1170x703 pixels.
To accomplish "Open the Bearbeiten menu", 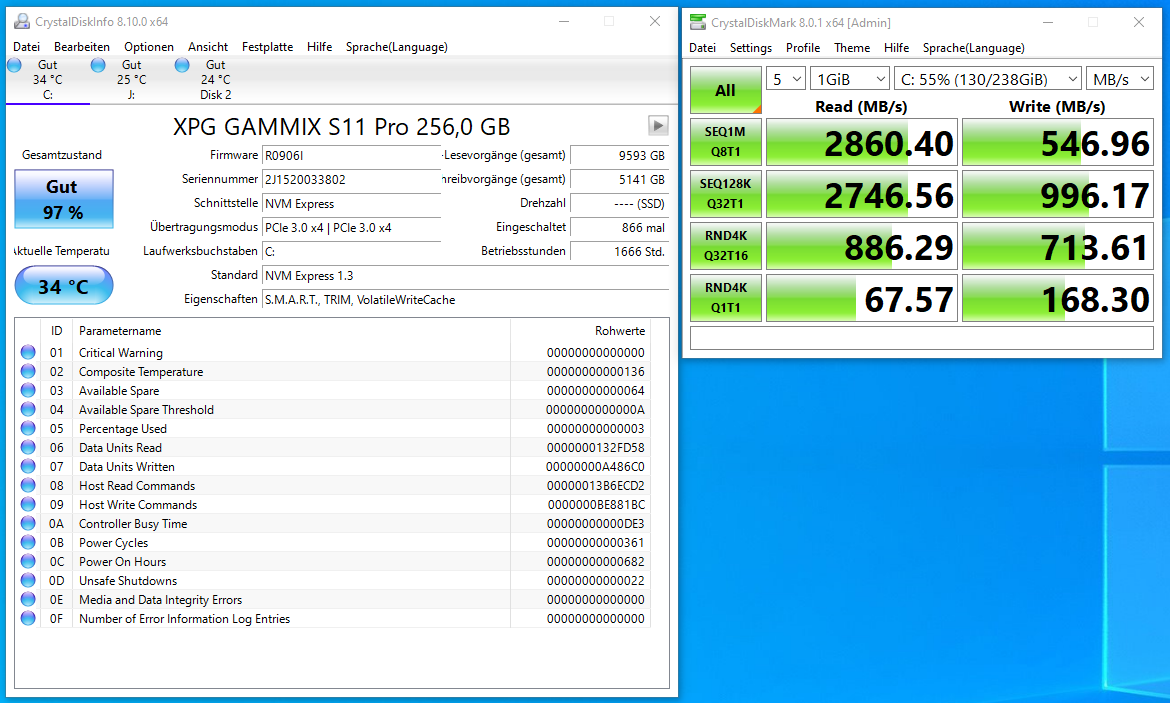I will (x=82, y=47).
